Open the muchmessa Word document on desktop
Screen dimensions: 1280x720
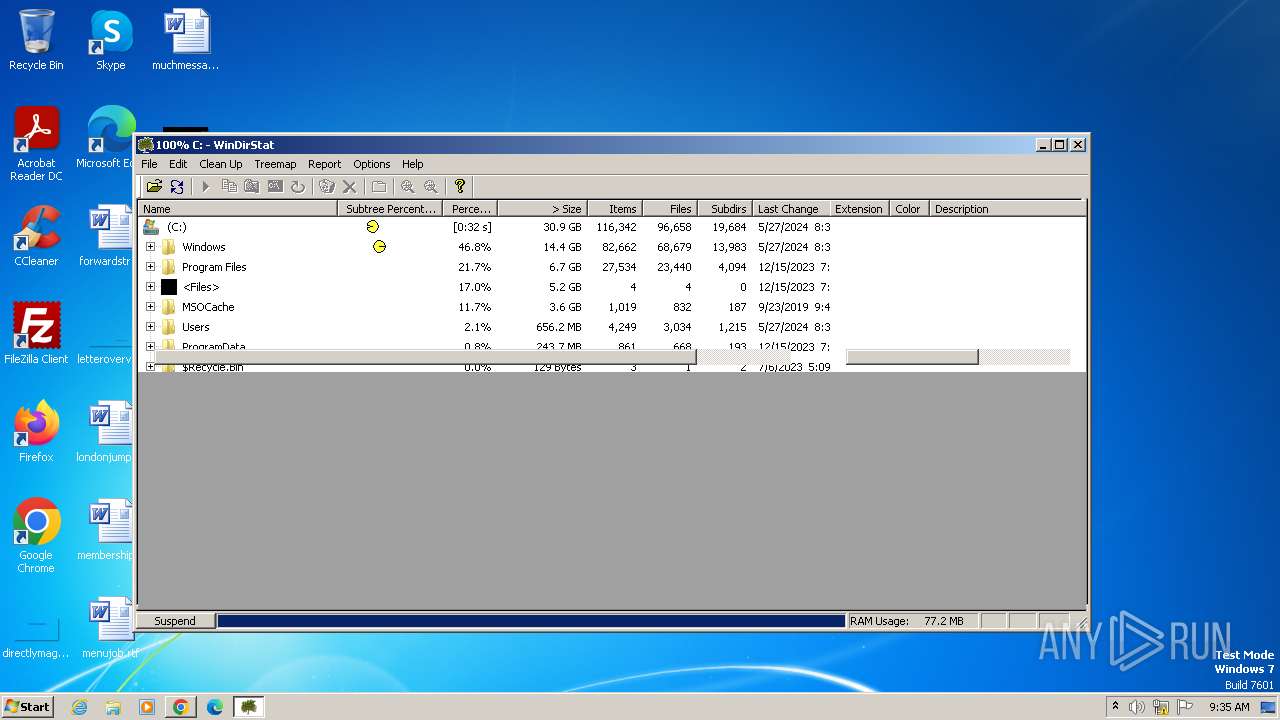click(186, 40)
